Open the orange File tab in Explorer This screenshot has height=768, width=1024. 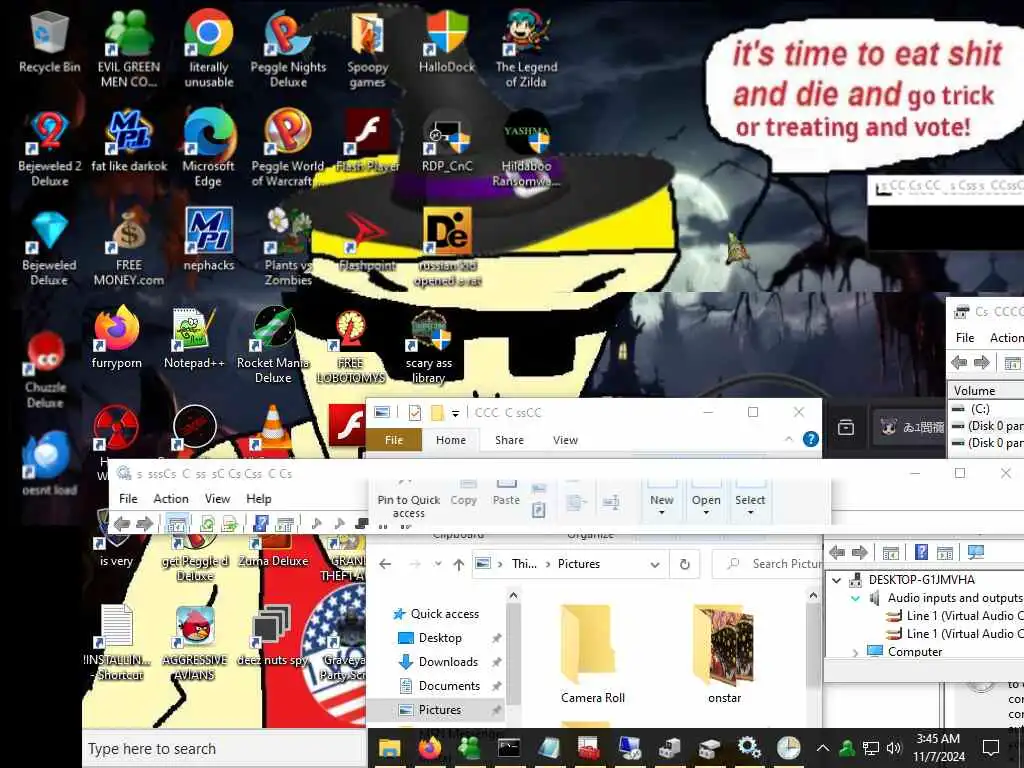[394, 440]
